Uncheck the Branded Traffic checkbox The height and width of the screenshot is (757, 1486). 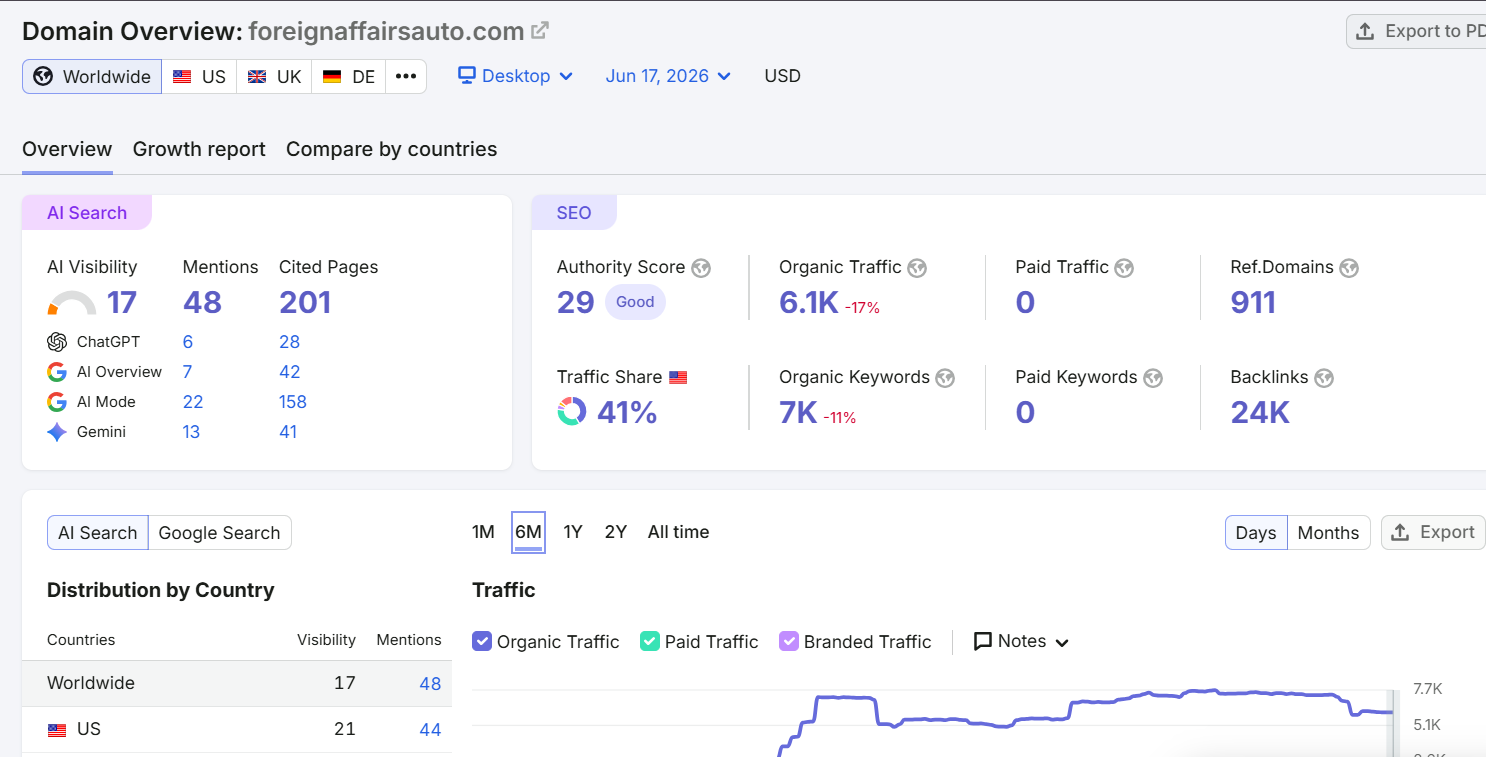(x=789, y=642)
